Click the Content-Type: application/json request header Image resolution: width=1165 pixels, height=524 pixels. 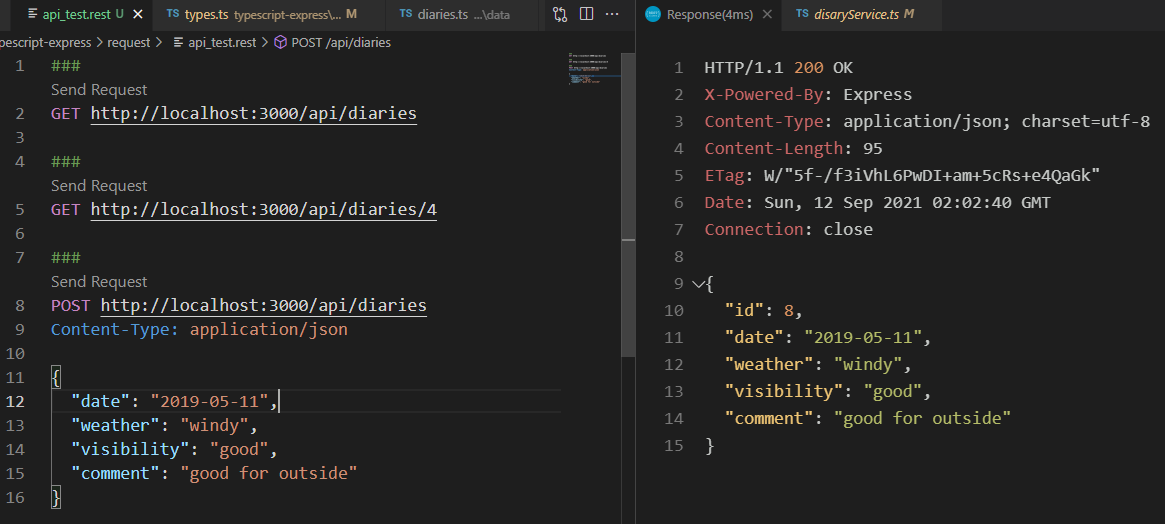tap(199, 329)
